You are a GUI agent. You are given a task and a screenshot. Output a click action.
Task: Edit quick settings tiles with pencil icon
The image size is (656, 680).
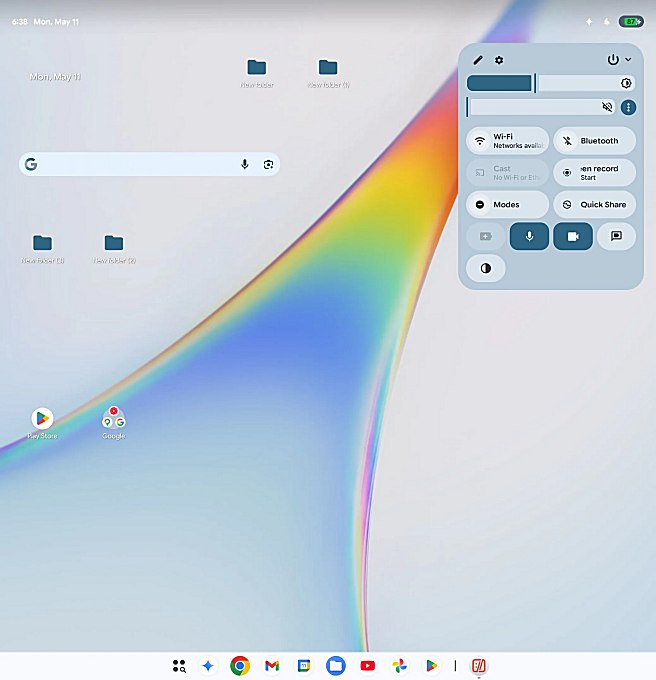tap(478, 60)
